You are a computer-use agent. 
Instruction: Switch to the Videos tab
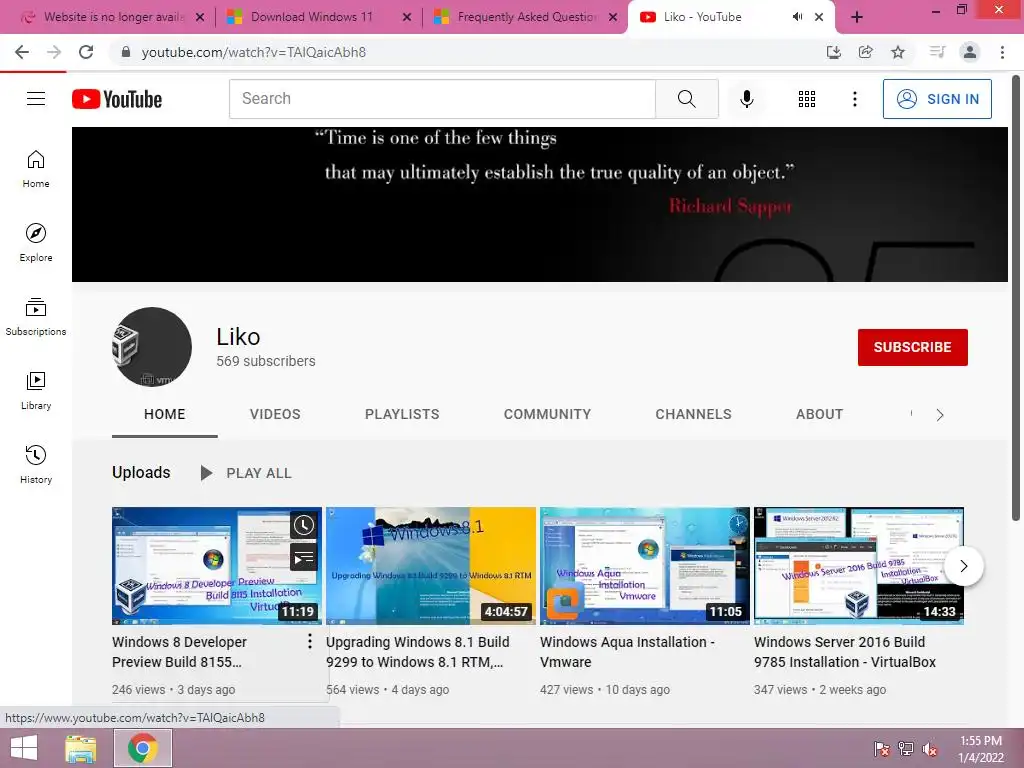pos(275,414)
